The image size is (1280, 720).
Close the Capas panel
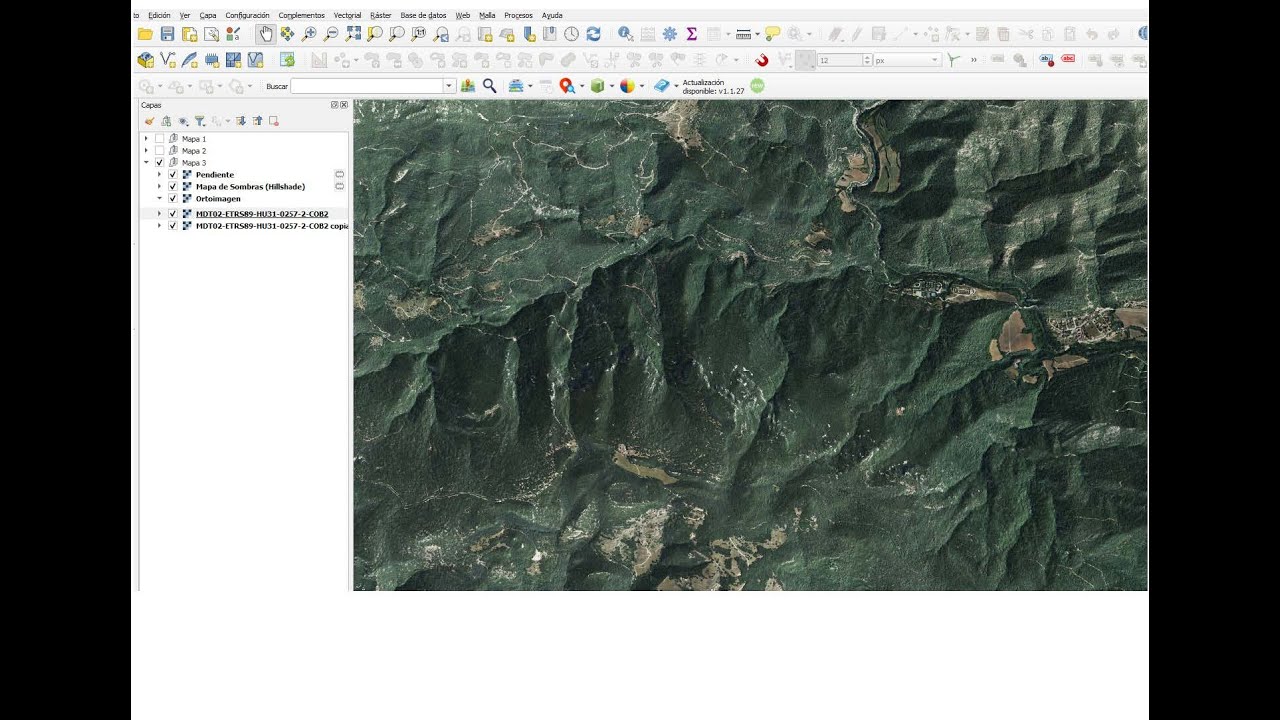pos(344,105)
